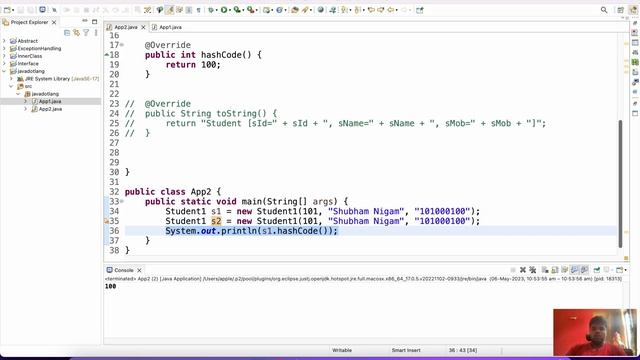Open the Debug dropdown arrow
Image resolution: width=640 pixels, height=360 pixels.
pyautogui.click(x=217, y=10)
